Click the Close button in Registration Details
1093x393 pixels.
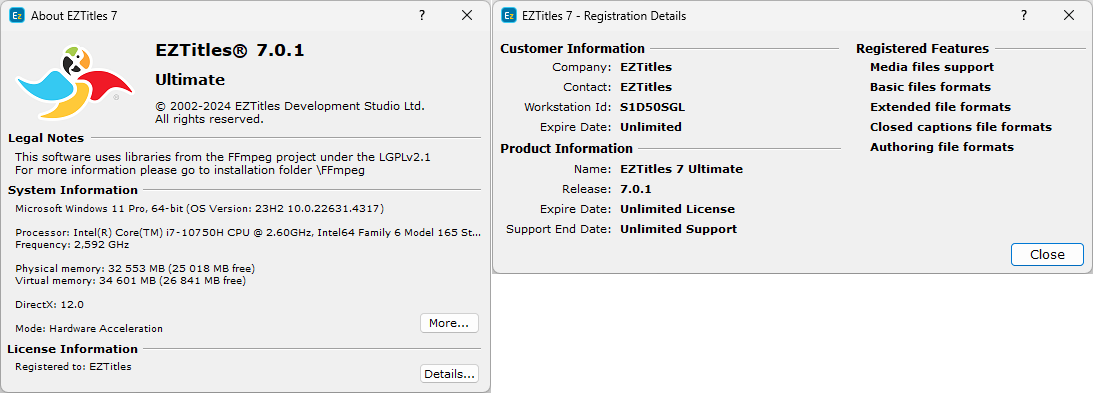pos(1047,254)
